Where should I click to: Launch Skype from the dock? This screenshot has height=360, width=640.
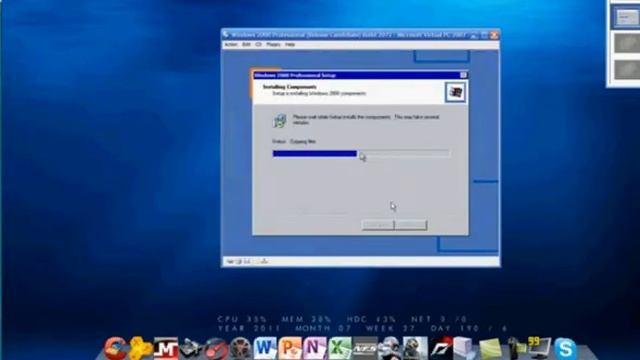[565, 349]
